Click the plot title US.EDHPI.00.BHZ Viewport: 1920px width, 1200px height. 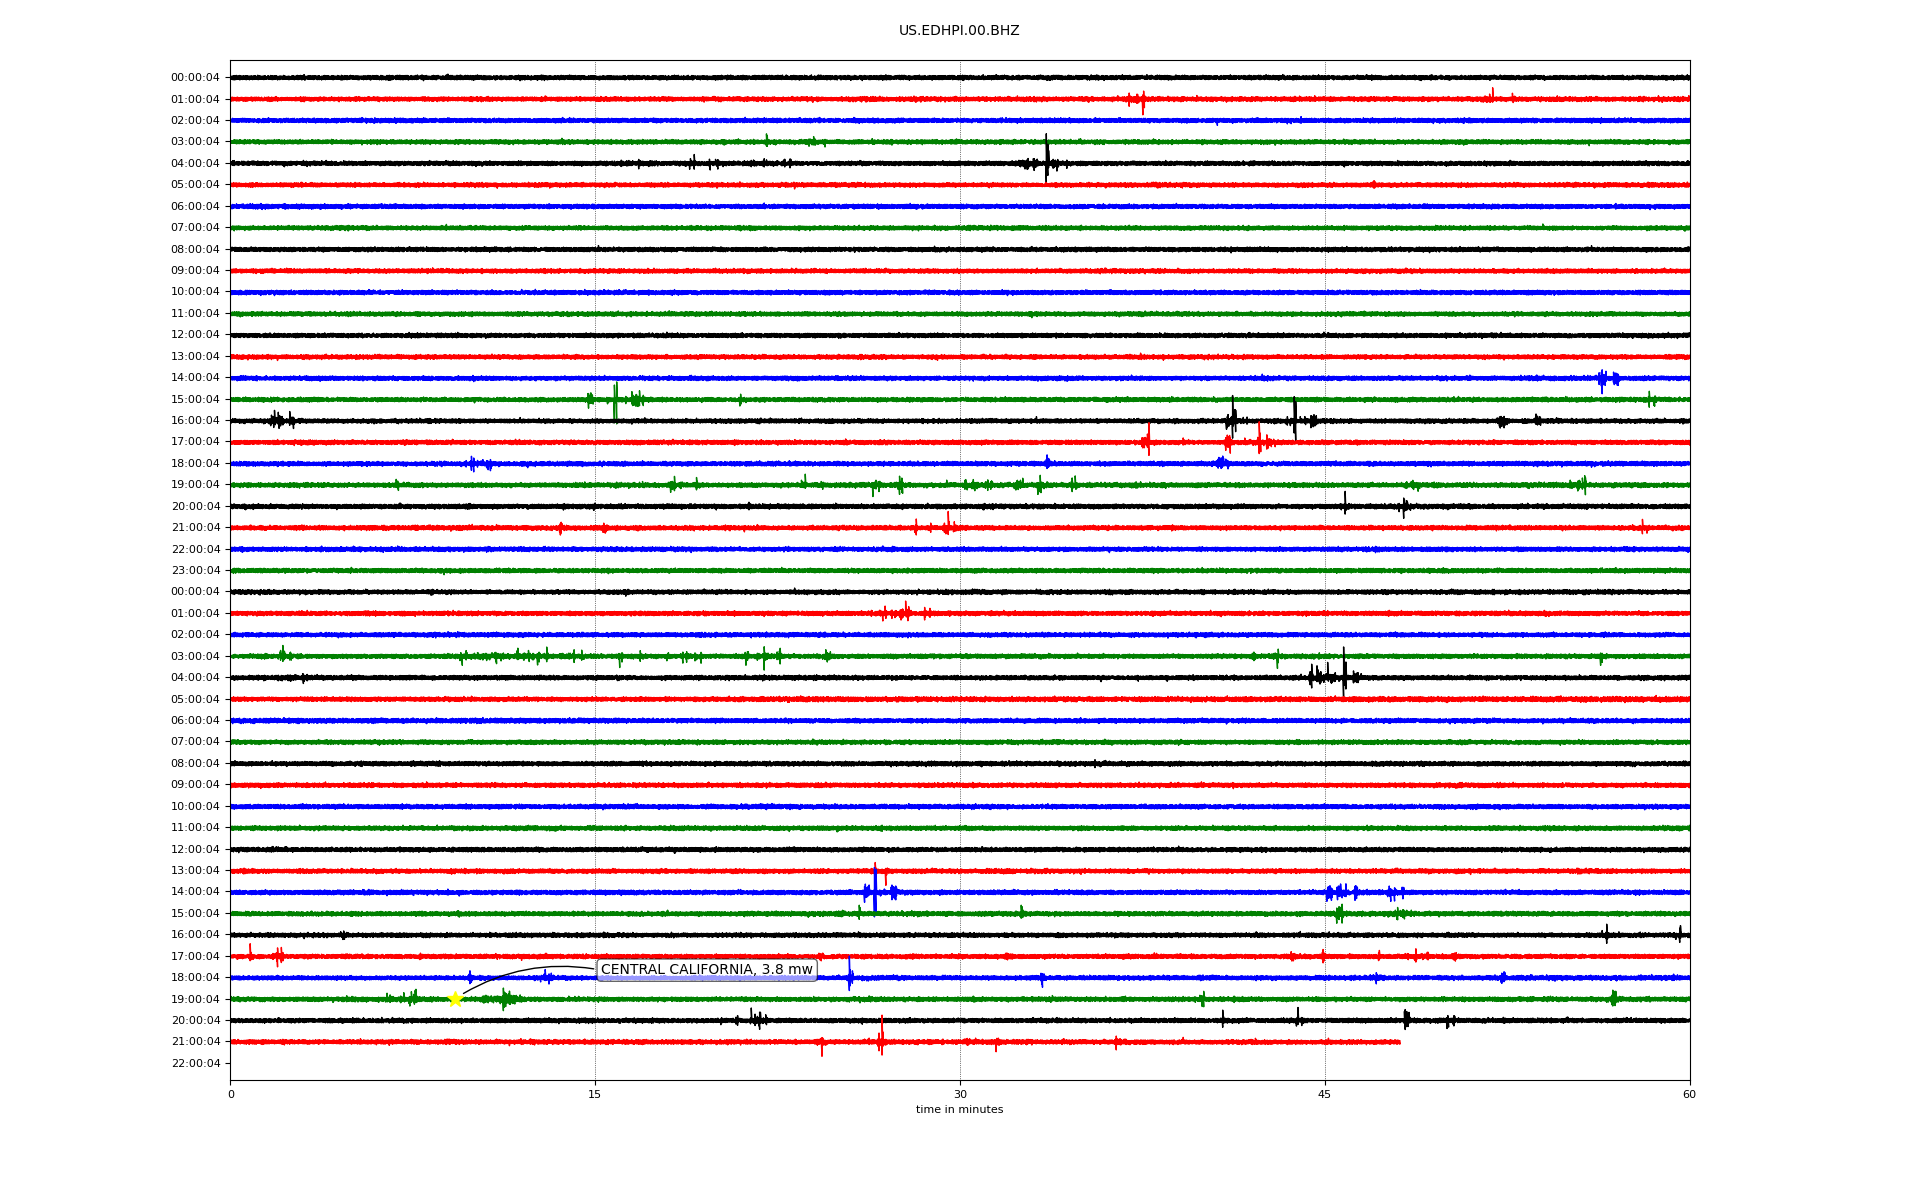coord(959,31)
